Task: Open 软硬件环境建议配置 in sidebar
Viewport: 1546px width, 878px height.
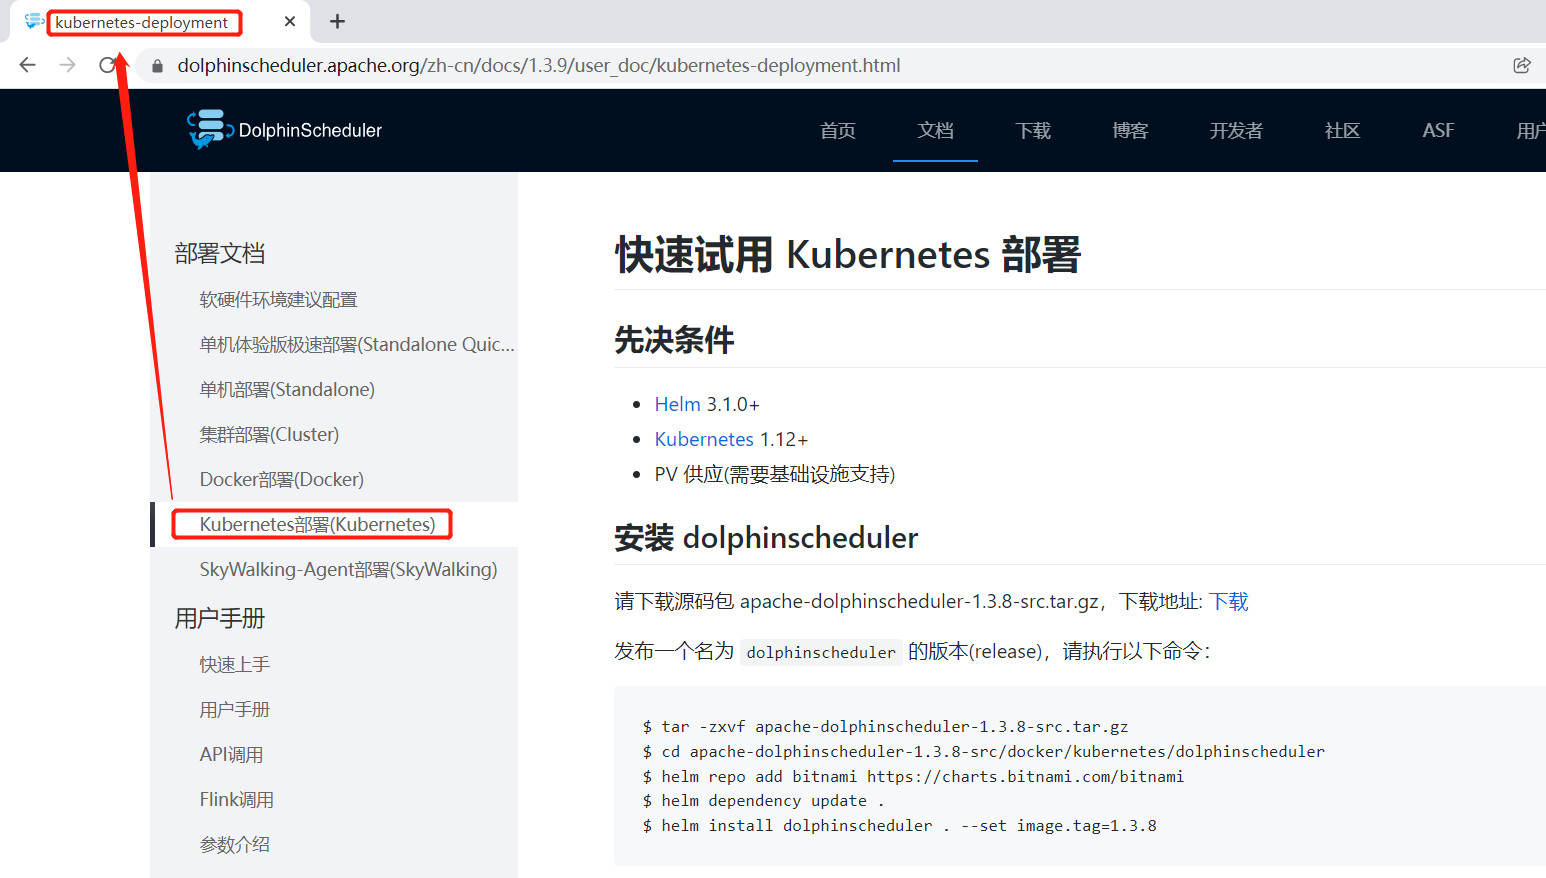Action: tap(278, 300)
